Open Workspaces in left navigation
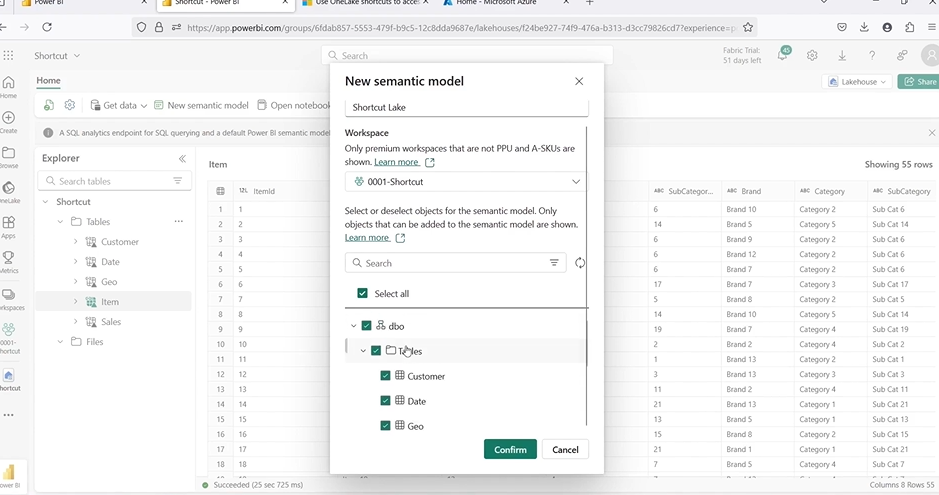 click(10, 299)
